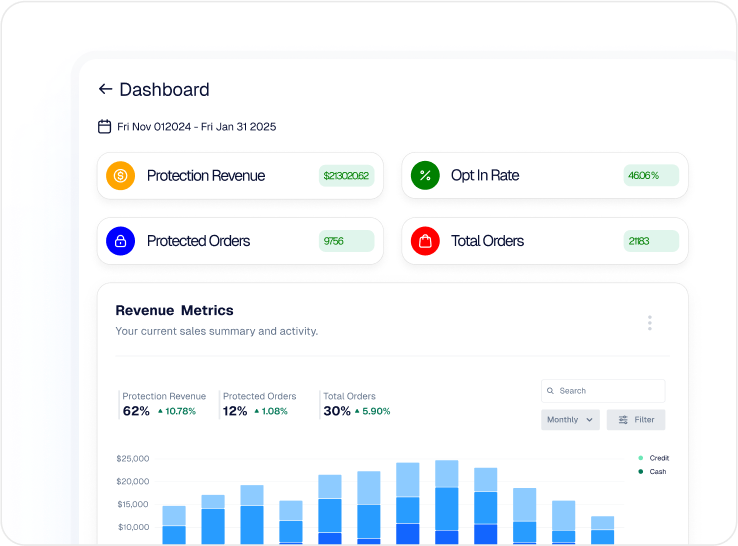The height and width of the screenshot is (546, 738).
Task: Click the Filter button
Action: pyautogui.click(x=636, y=420)
